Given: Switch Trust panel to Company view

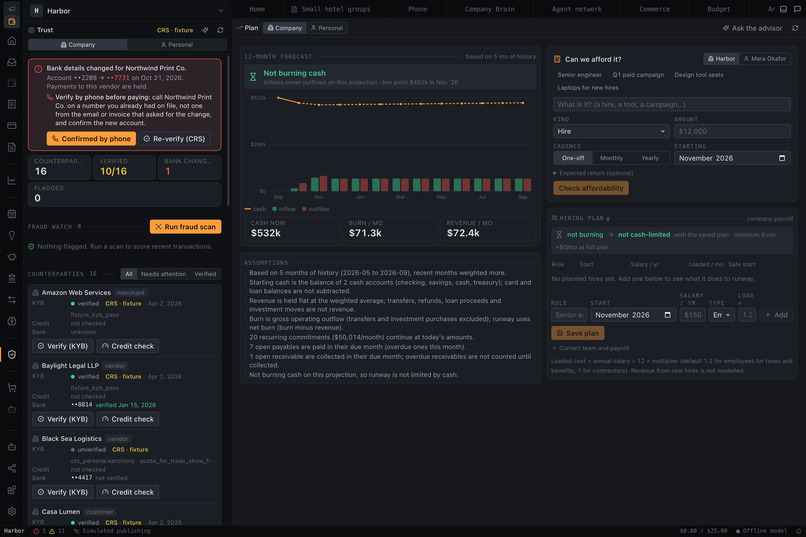Looking at the screenshot, I should point(78,45).
